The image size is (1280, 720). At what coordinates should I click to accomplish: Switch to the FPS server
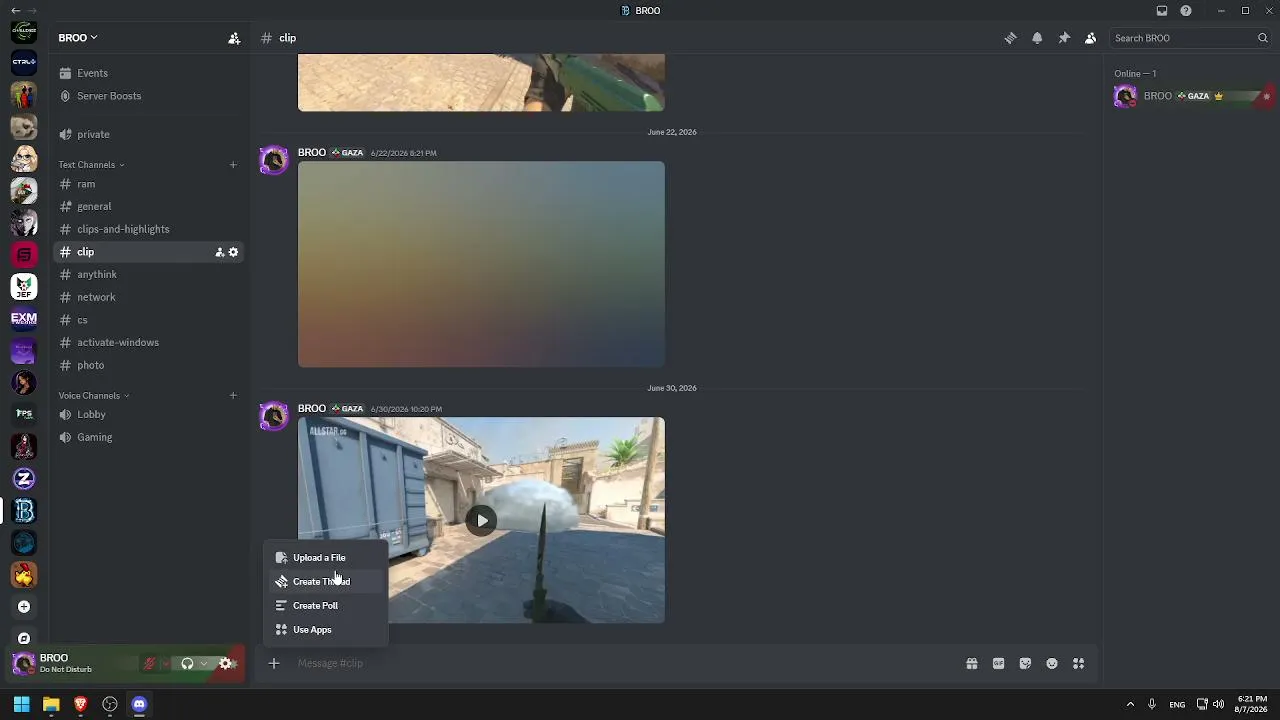24,415
